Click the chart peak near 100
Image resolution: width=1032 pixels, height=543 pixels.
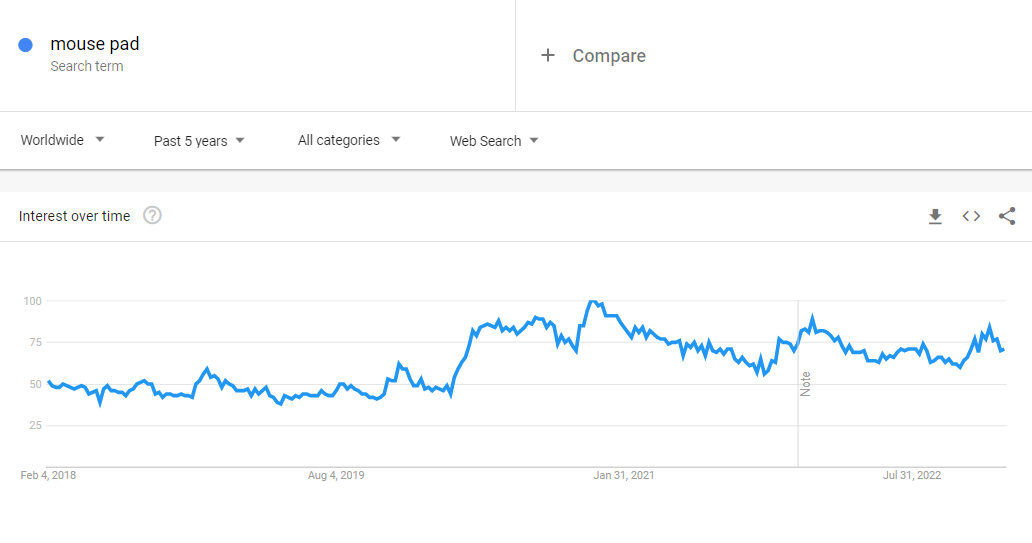593,301
